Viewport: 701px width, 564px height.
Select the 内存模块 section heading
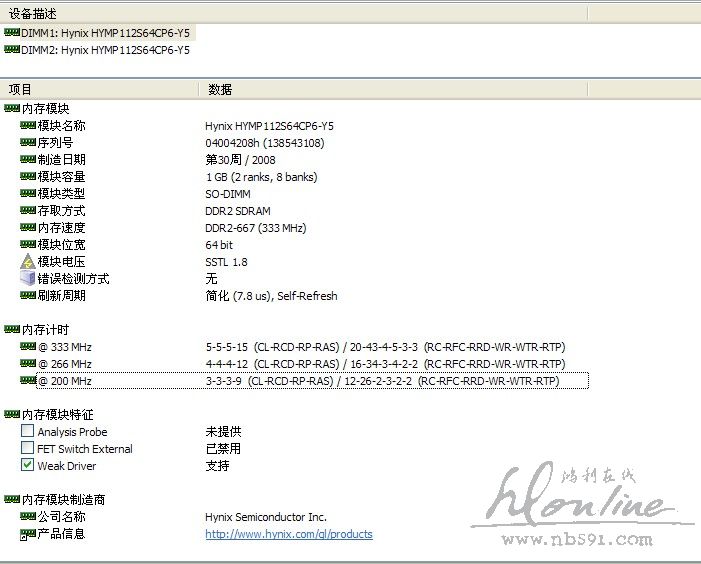46,109
